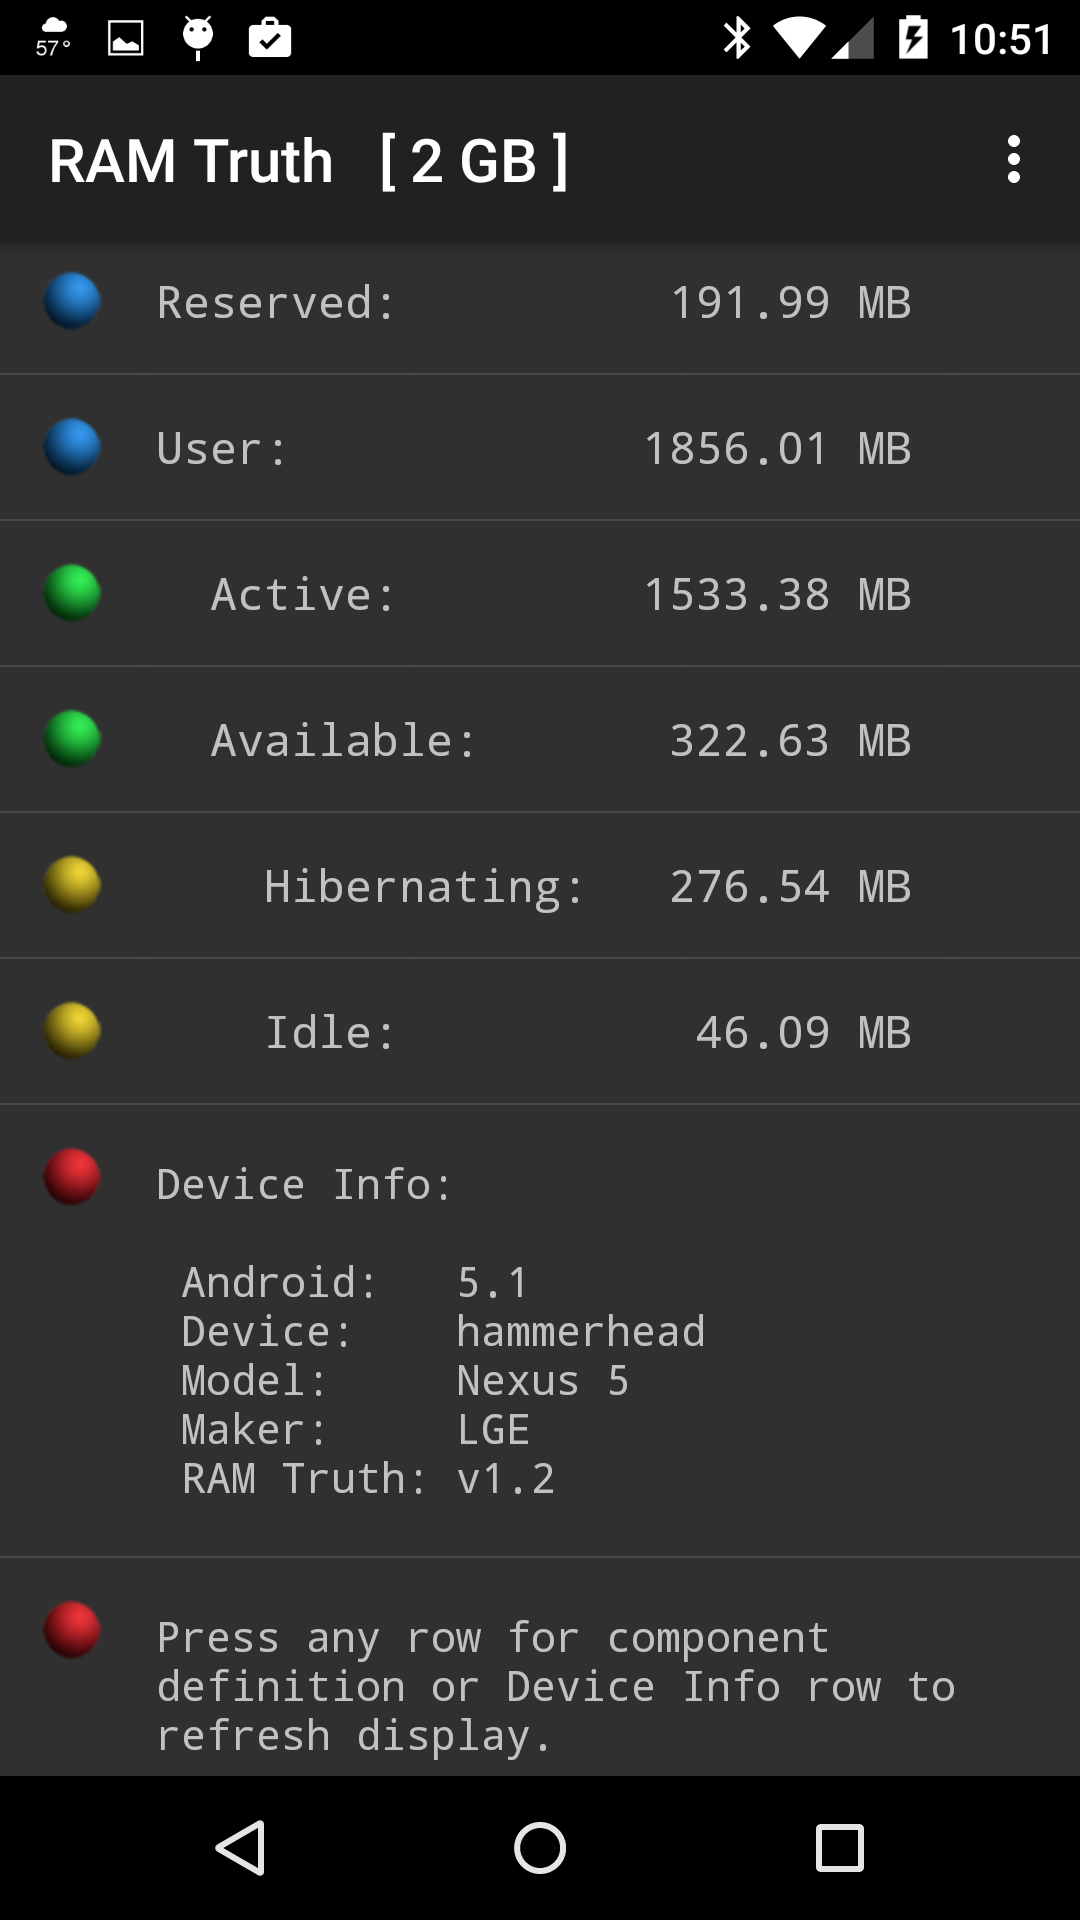Refresh display via Device Info label
This screenshot has width=1080, height=1920.
coord(304,1185)
